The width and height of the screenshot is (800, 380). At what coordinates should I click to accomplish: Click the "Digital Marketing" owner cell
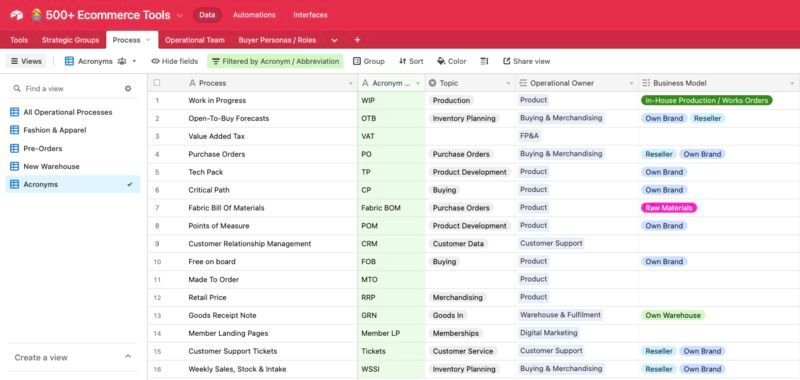(x=577, y=333)
